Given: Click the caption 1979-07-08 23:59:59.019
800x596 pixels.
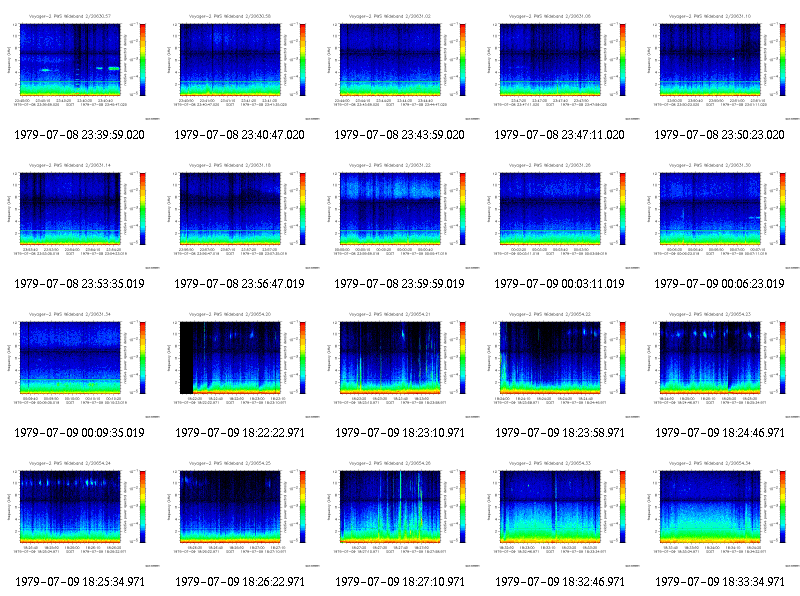Looking at the screenshot, I should point(399,284).
